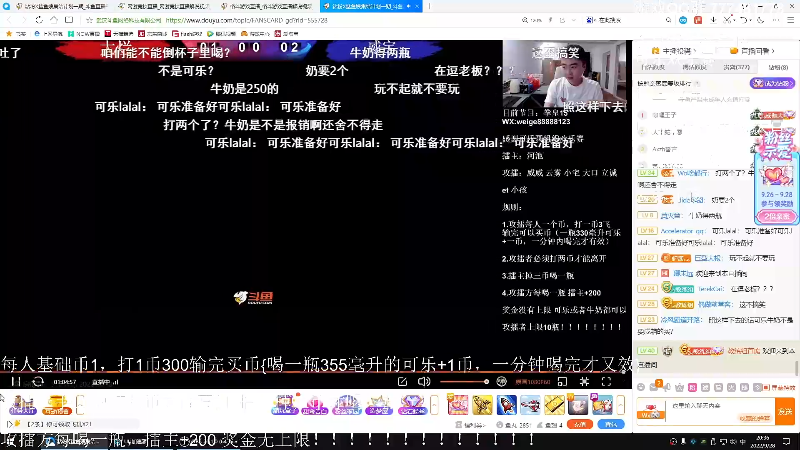The height and width of the screenshot is (450, 800).
Task: Expand the activity icons arrow beside gifts
Action: point(434,405)
